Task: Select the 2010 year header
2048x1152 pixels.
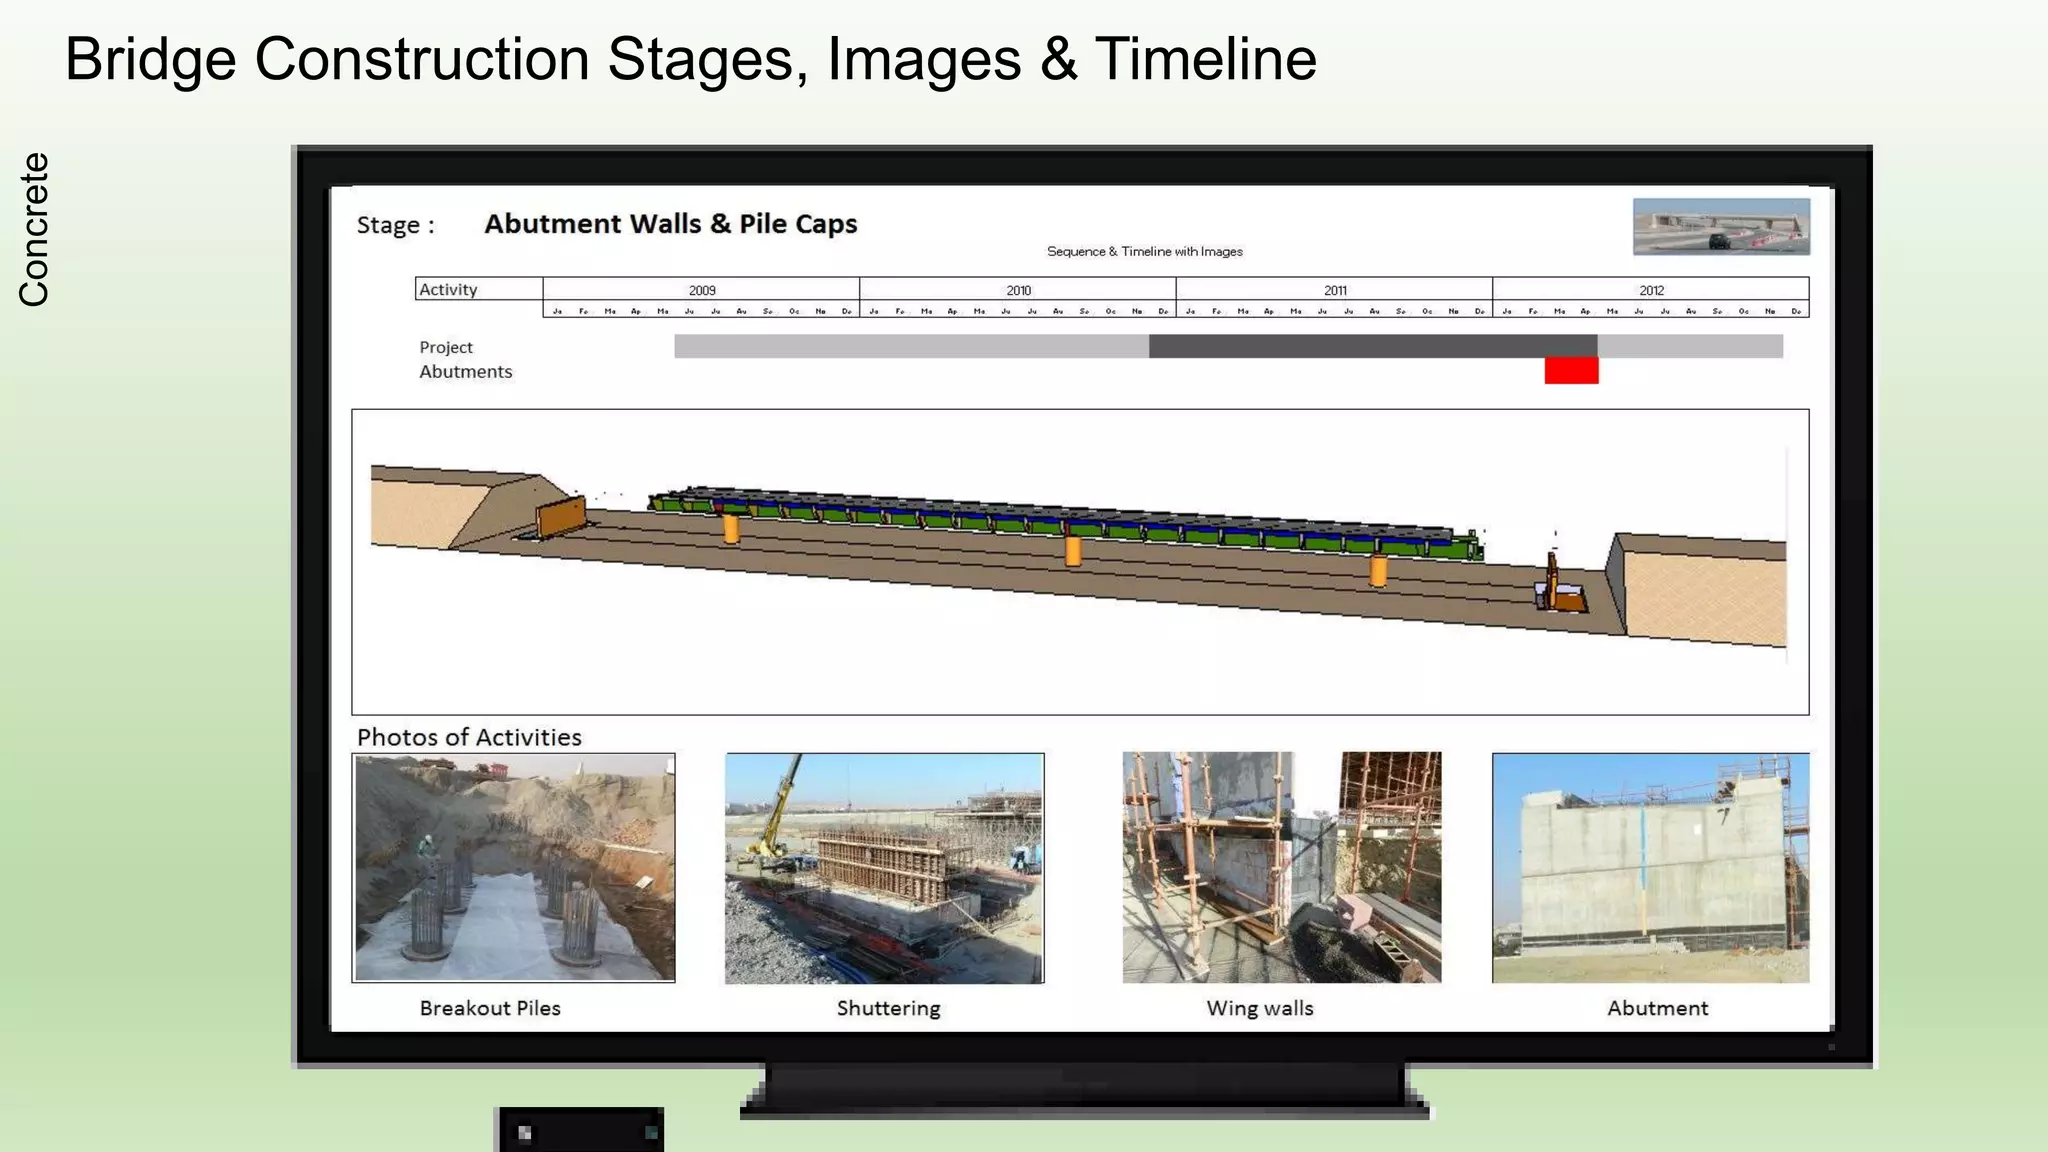Action: coord(1018,290)
